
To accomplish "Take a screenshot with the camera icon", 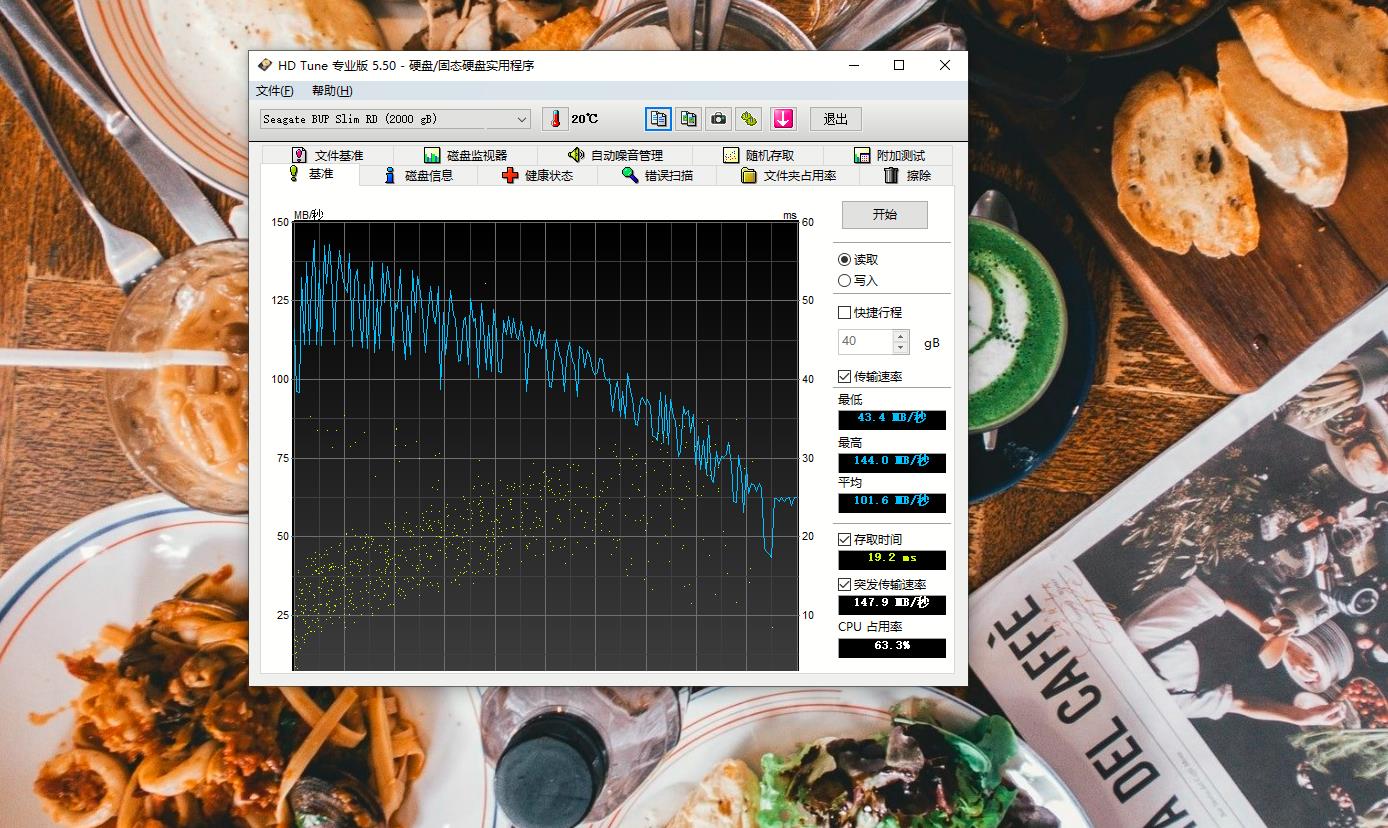I will (718, 118).
